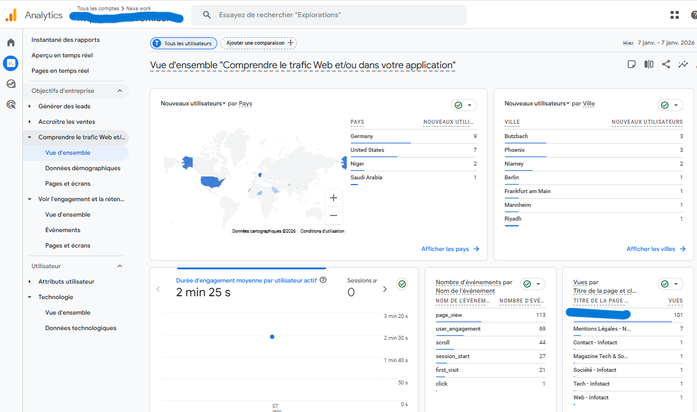Screen dimensions: 697x412
Task: Open the Explore icon in left rail
Action: tap(11, 84)
